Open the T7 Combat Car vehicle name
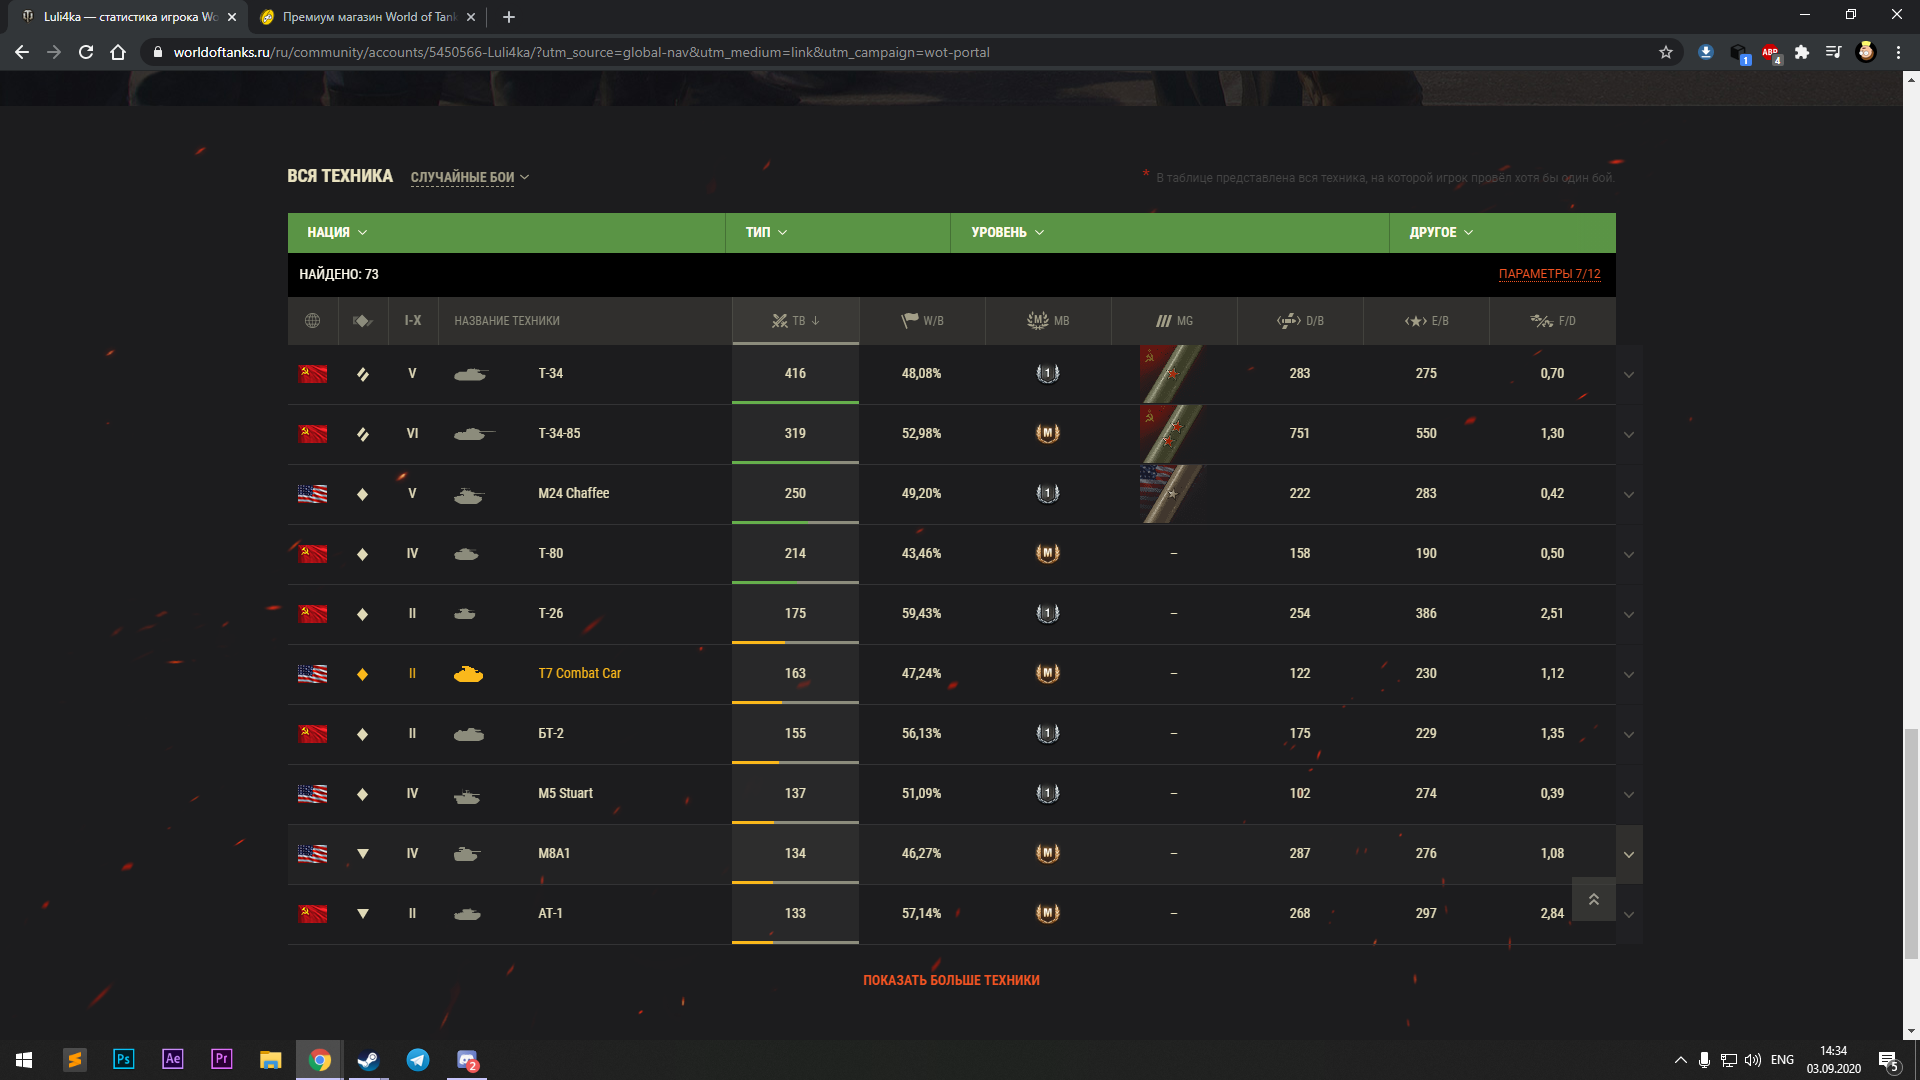 580,674
